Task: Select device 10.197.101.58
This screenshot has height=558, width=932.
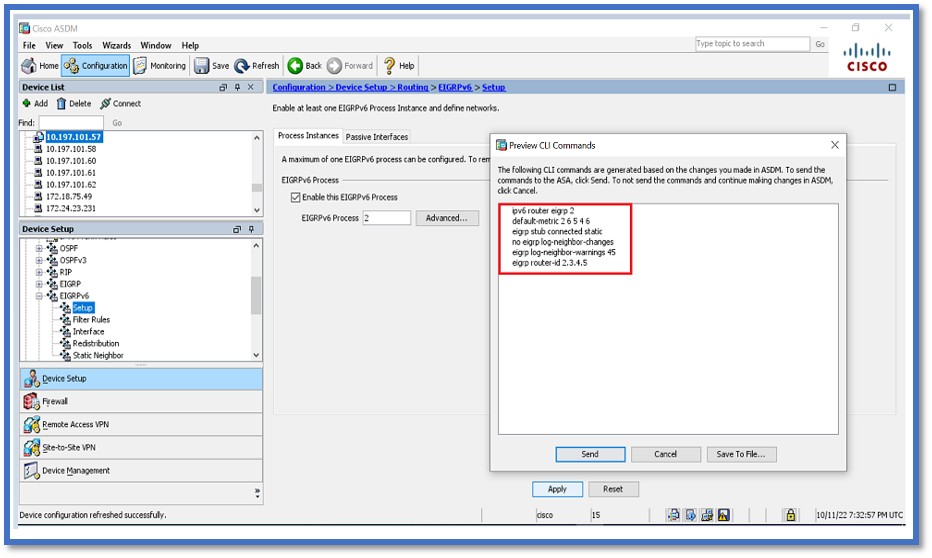Action: point(71,149)
